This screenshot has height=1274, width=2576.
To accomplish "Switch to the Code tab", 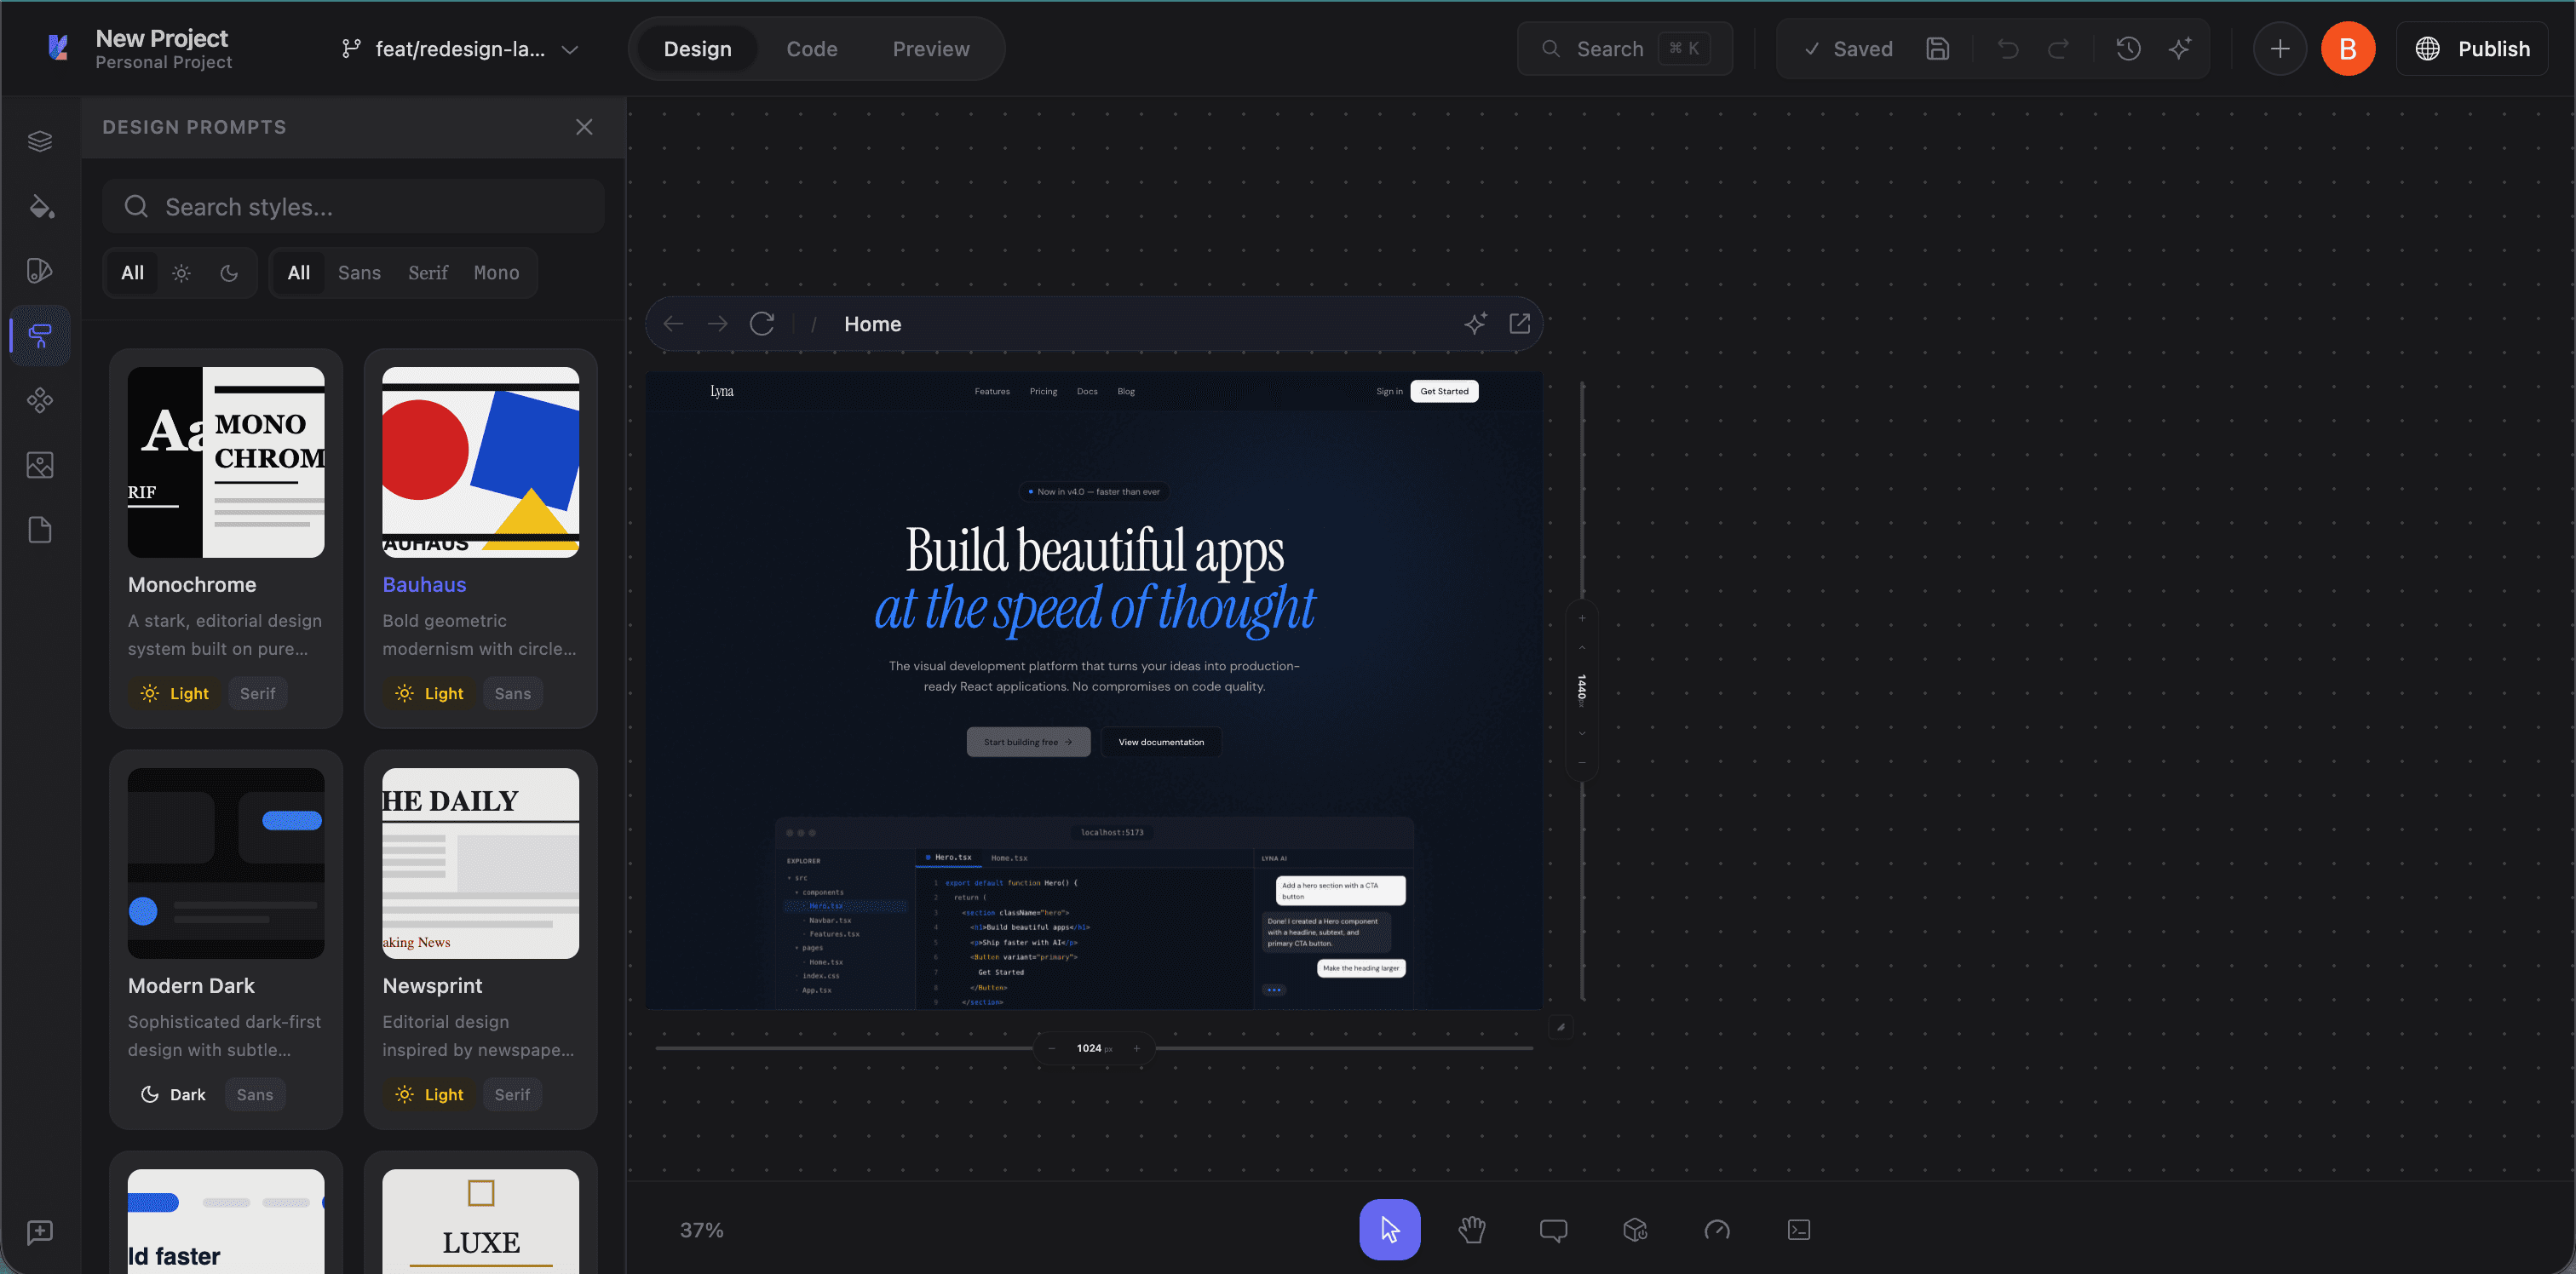I will pyautogui.click(x=811, y=49).
